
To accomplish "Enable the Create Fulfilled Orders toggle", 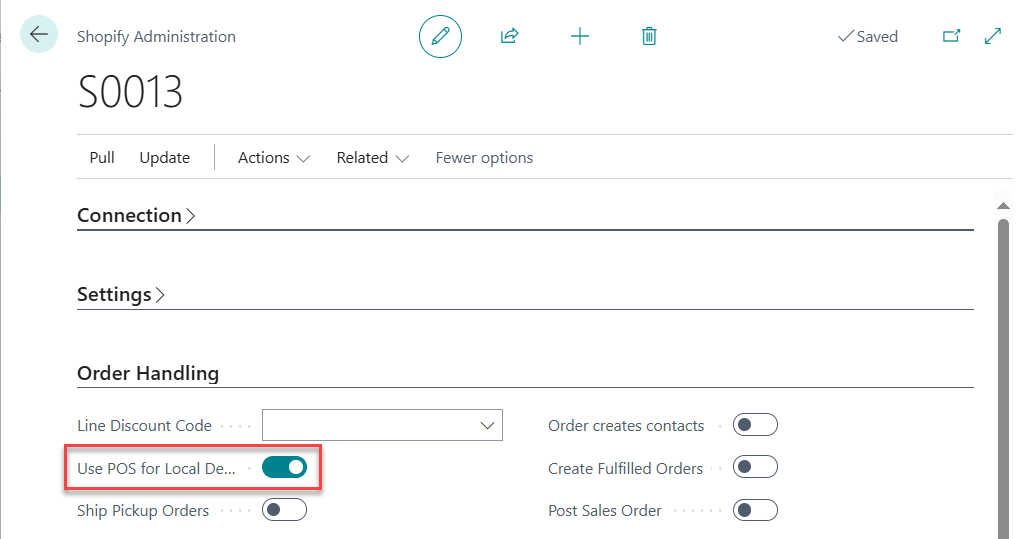I will point(755,468).
